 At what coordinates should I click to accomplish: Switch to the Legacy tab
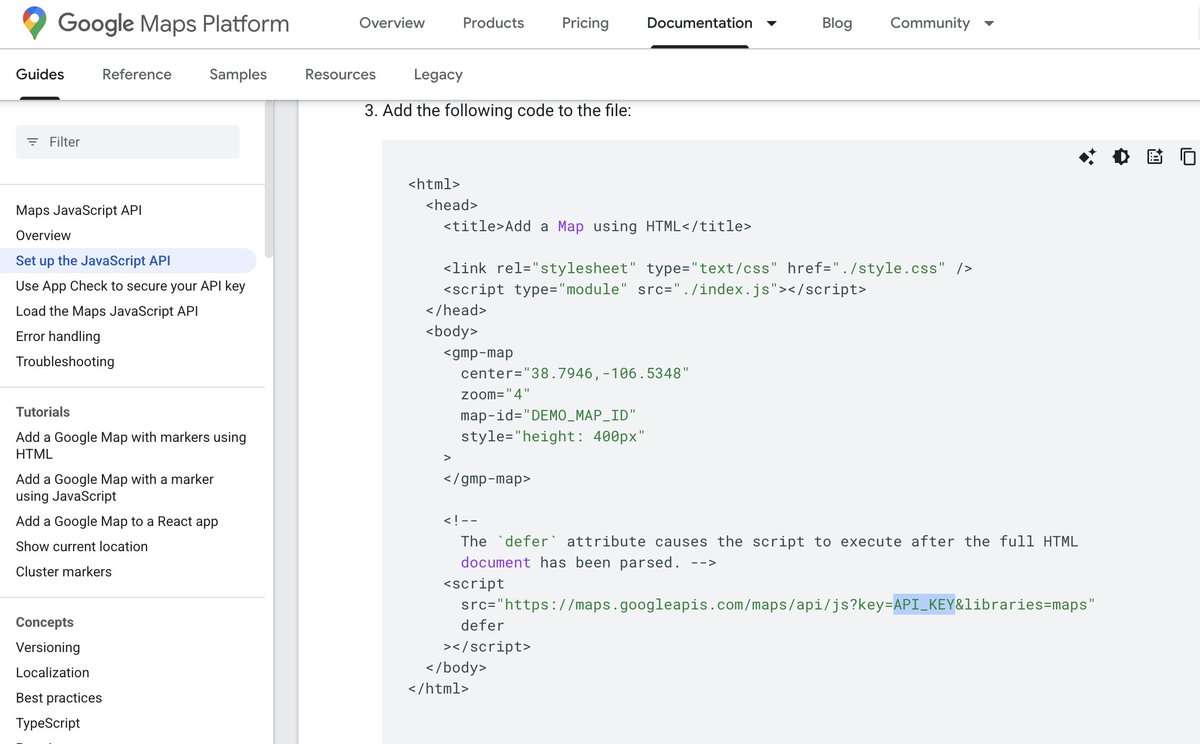[438, 74]
